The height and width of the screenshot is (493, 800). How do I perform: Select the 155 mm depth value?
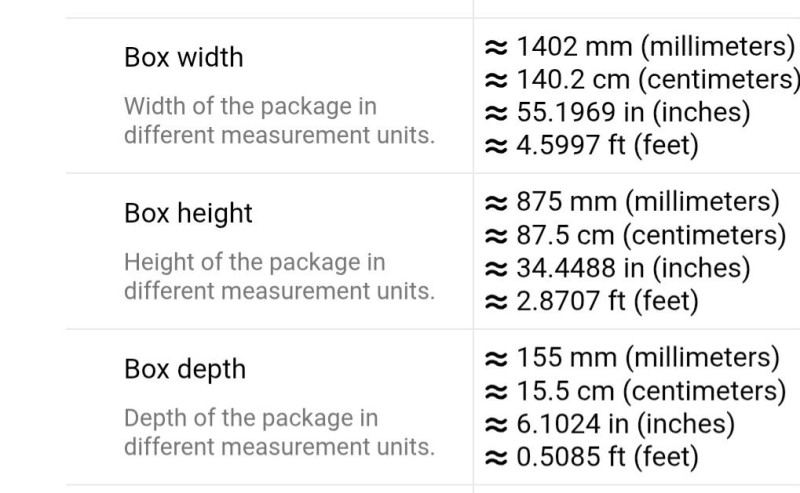(x=560, y=358)
